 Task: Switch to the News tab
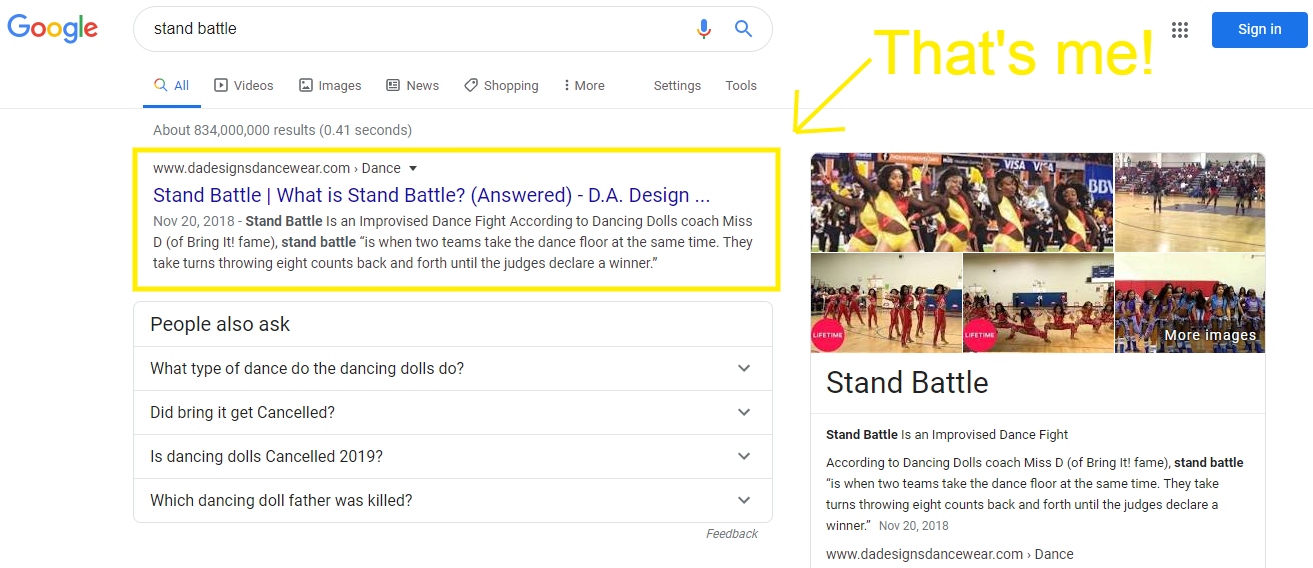coord(412,86)
